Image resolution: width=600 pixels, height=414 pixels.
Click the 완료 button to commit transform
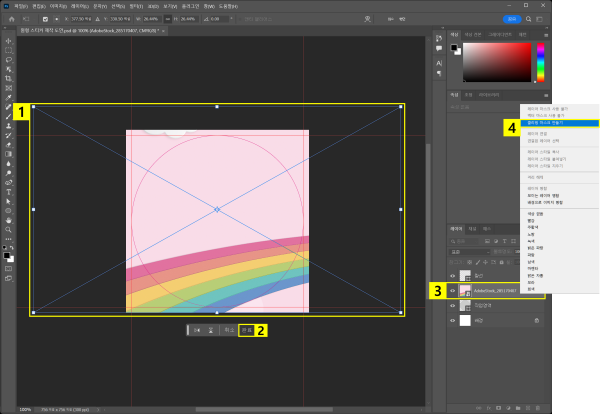pos(246,328)
